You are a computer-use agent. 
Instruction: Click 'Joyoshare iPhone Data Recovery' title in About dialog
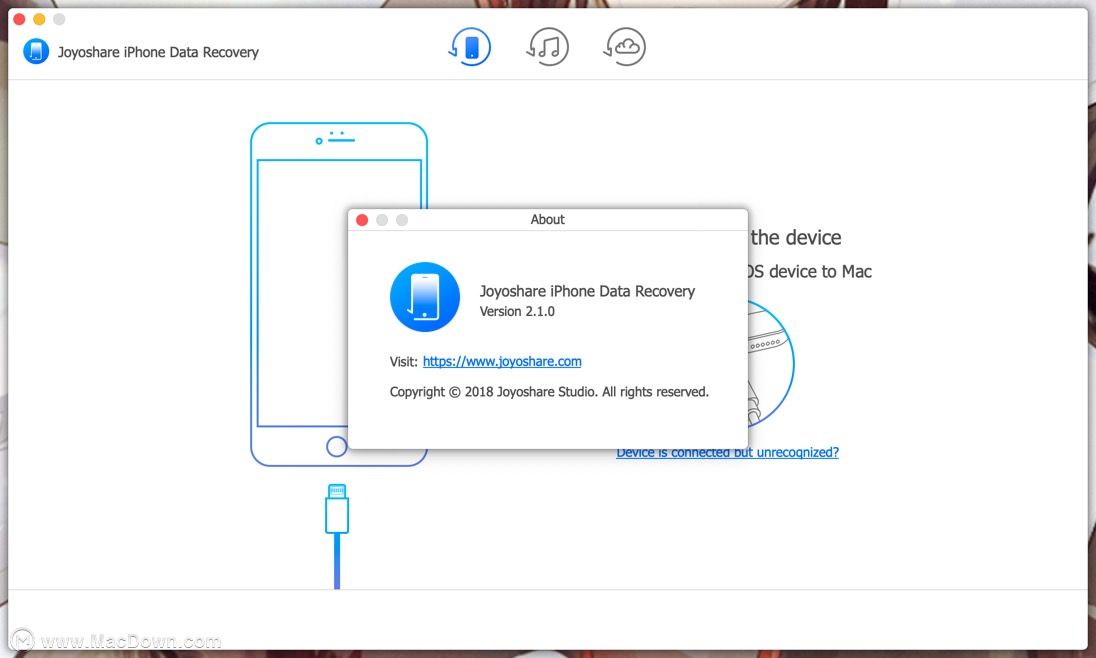(x=587, y=291)
